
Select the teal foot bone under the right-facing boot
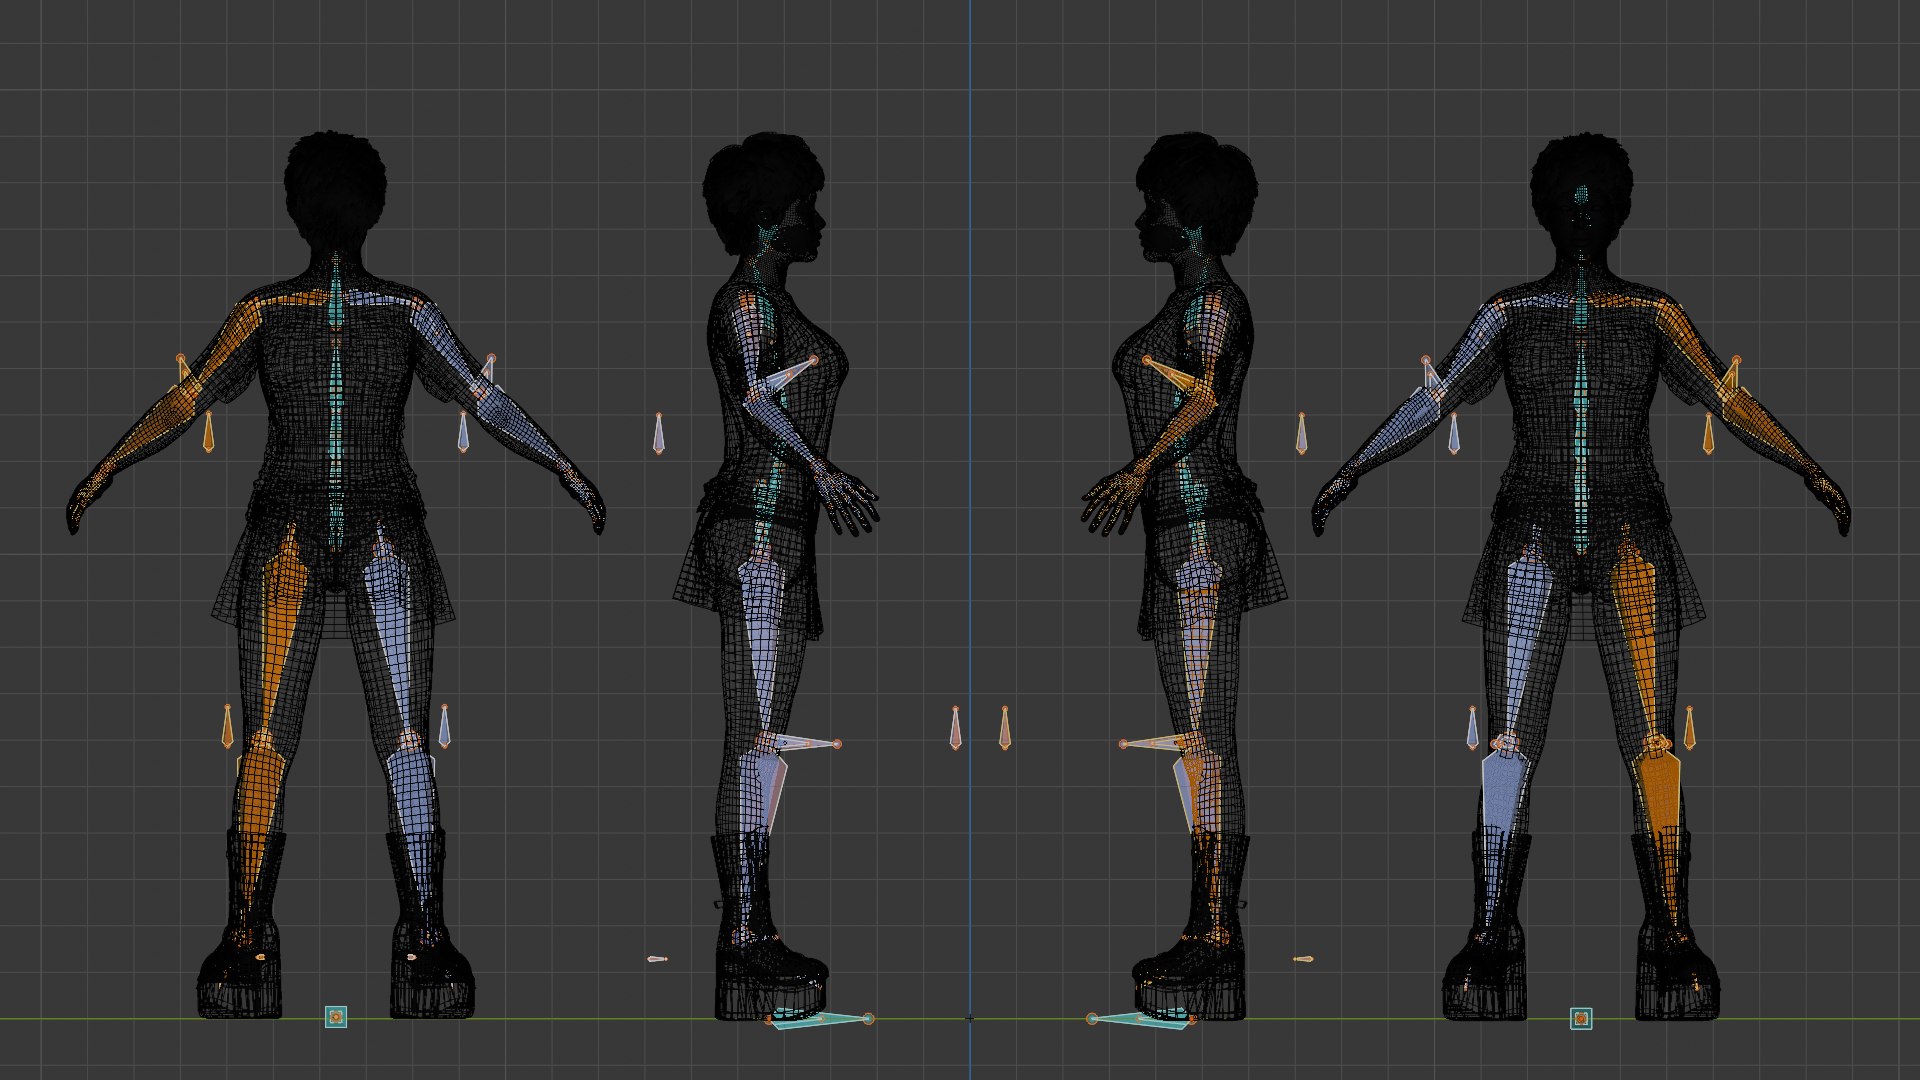tap(818, 1019)
